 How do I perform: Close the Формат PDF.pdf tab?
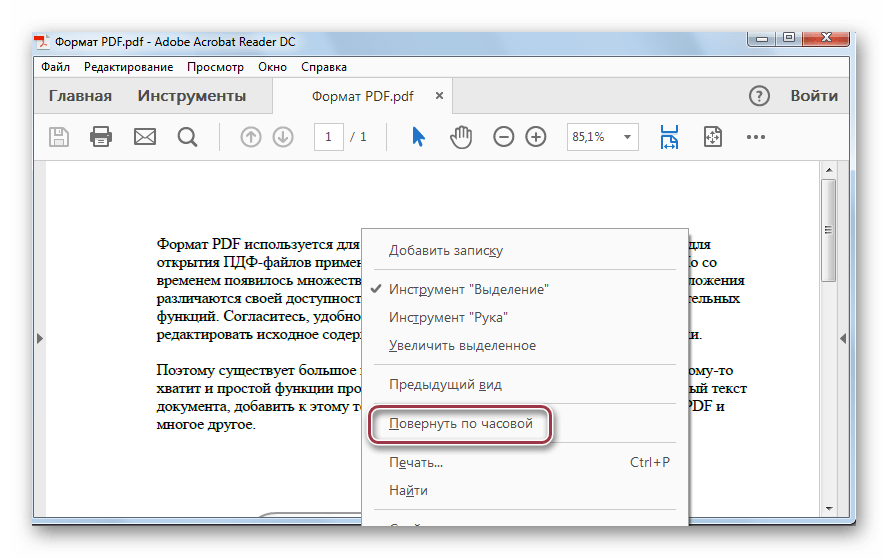[x=439, y=96]
